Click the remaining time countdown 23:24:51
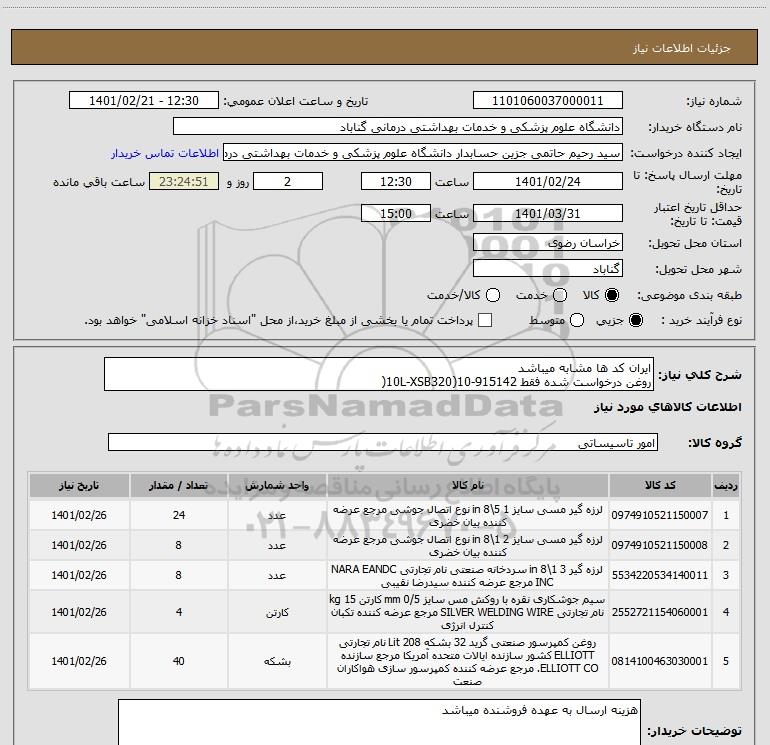 (184, 181)
